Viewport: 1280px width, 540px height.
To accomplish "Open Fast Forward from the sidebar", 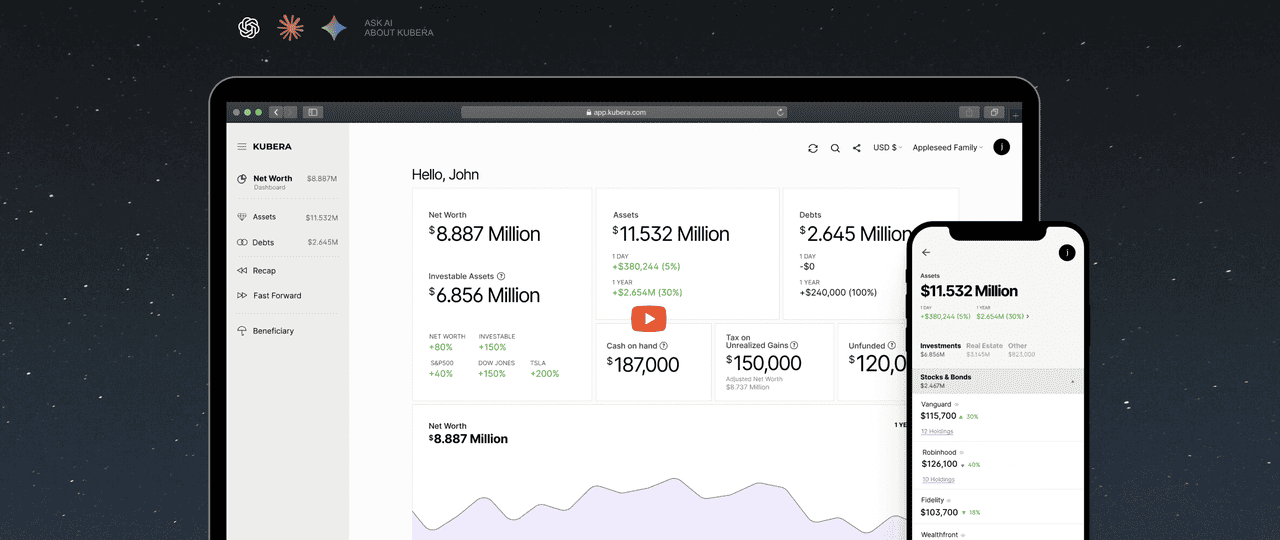I will (276, 296).
